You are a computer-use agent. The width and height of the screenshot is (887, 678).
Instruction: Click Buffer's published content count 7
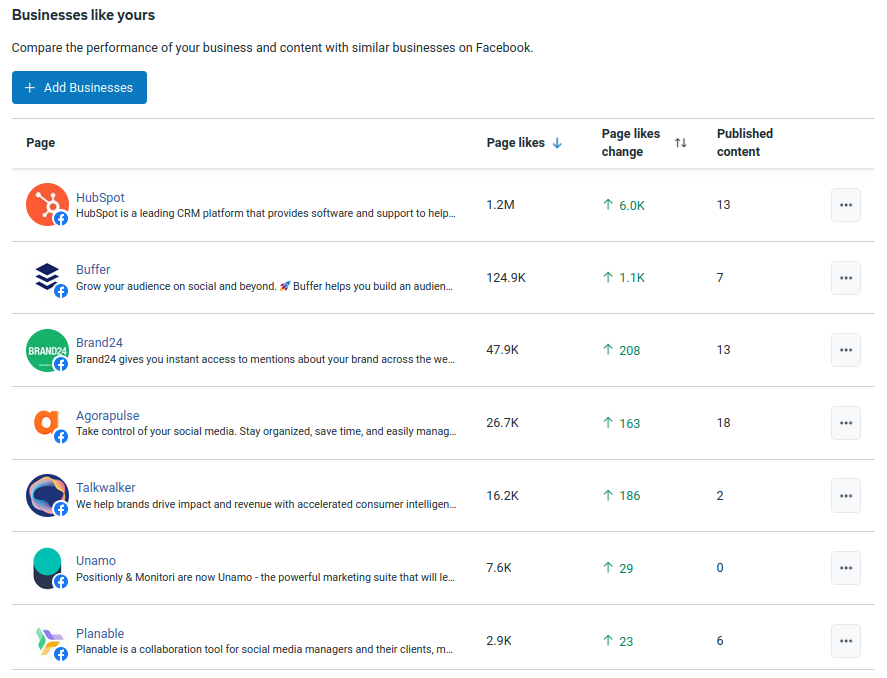[720, 278]
